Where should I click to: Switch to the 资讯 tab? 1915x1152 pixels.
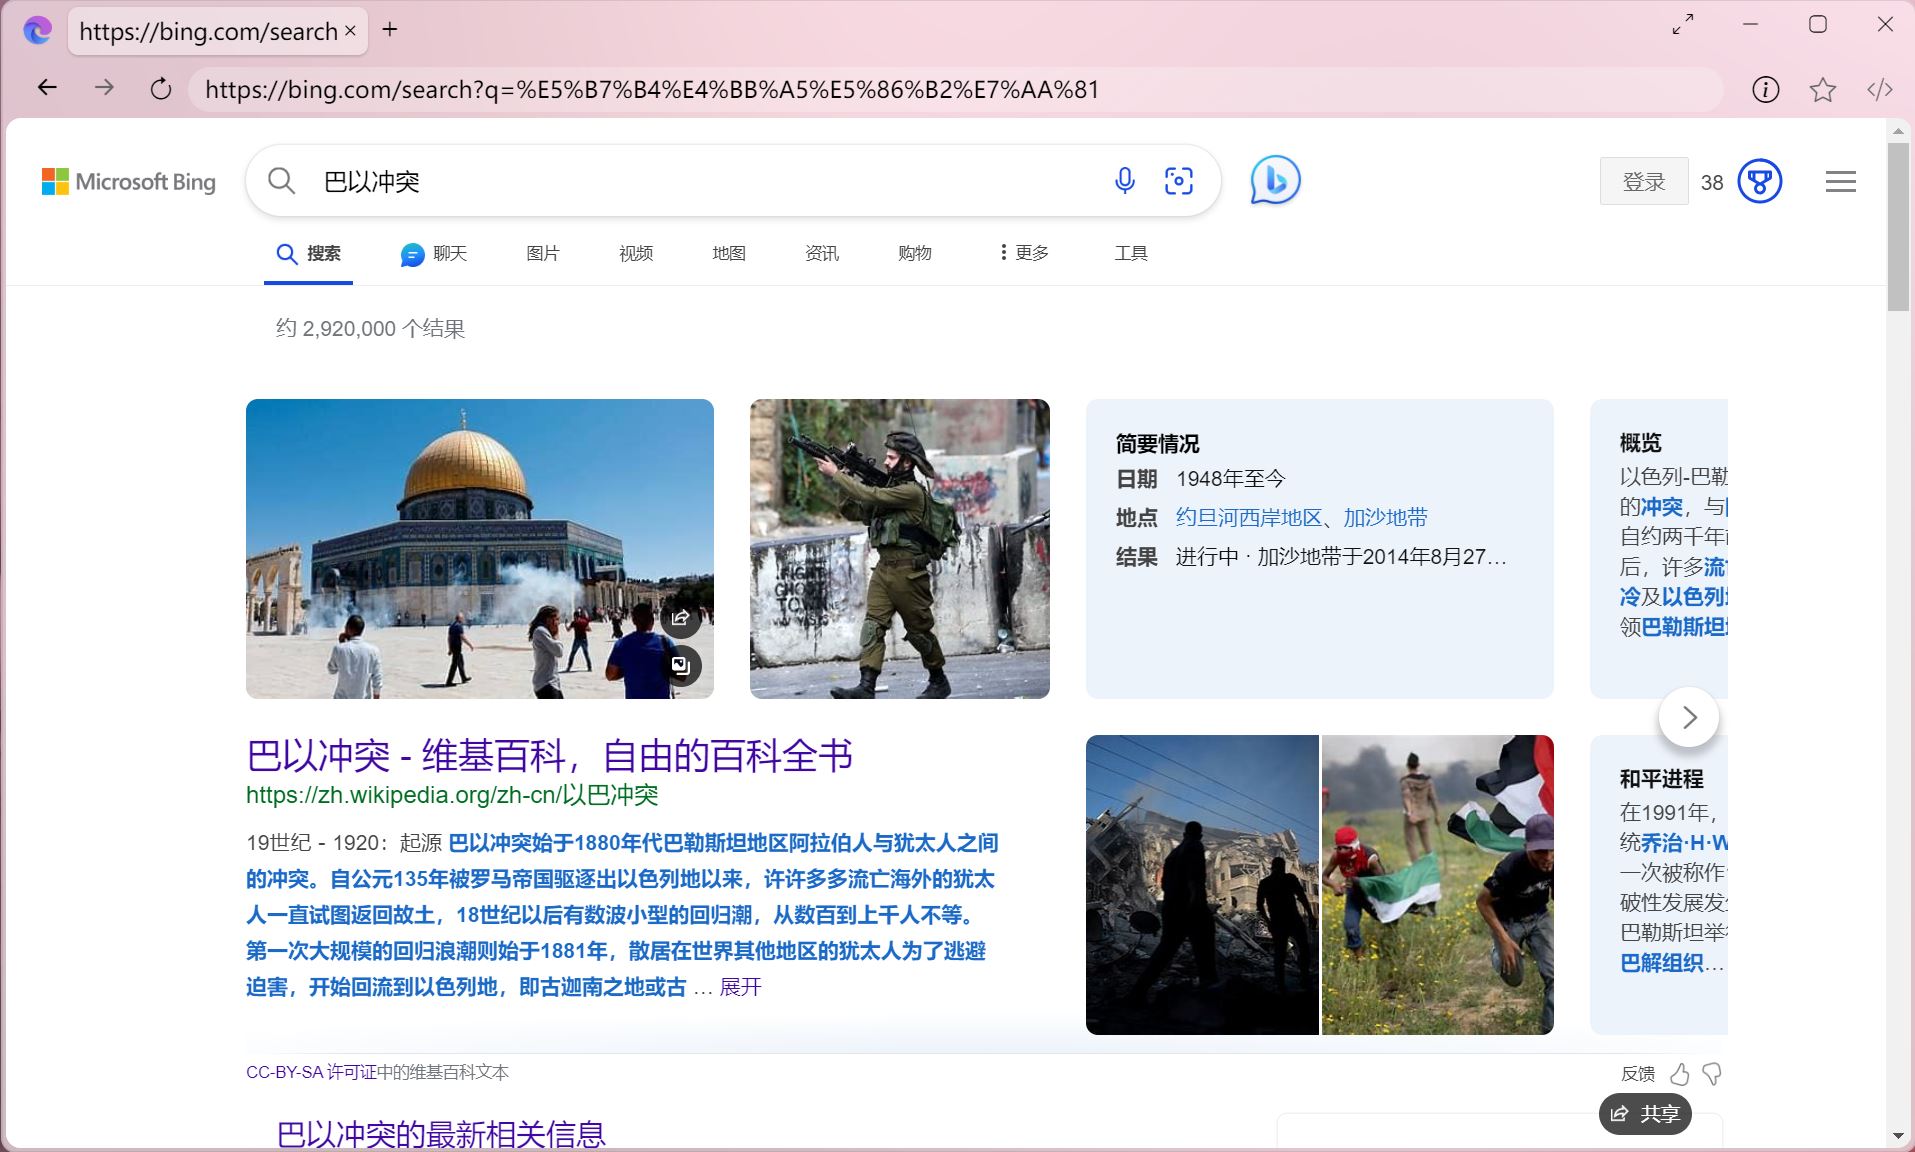(821, 253)
